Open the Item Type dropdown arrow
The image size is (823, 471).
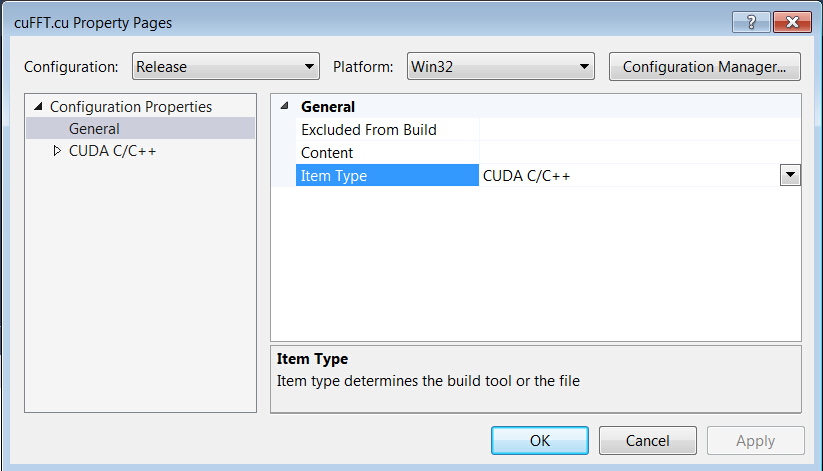click(x=790, y=175)
